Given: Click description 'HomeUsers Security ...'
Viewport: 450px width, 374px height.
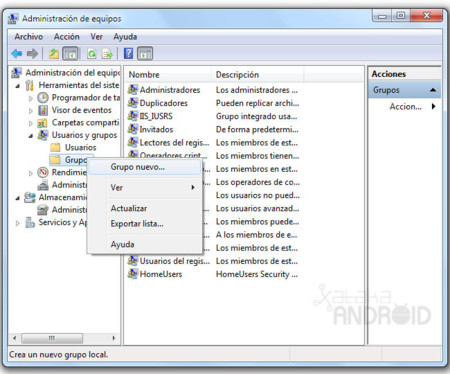Looking at the screenshot, I should tap(257, 274).
